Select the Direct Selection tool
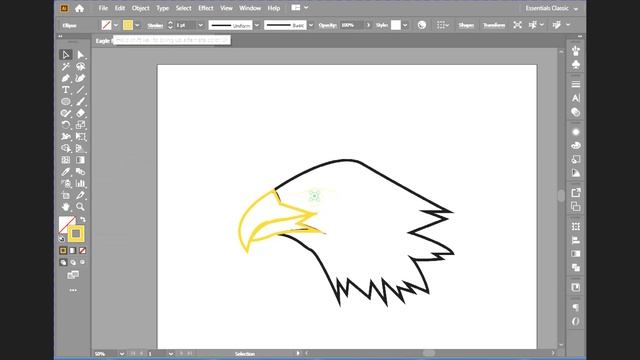Screen dimensions: 640x360 80,55
